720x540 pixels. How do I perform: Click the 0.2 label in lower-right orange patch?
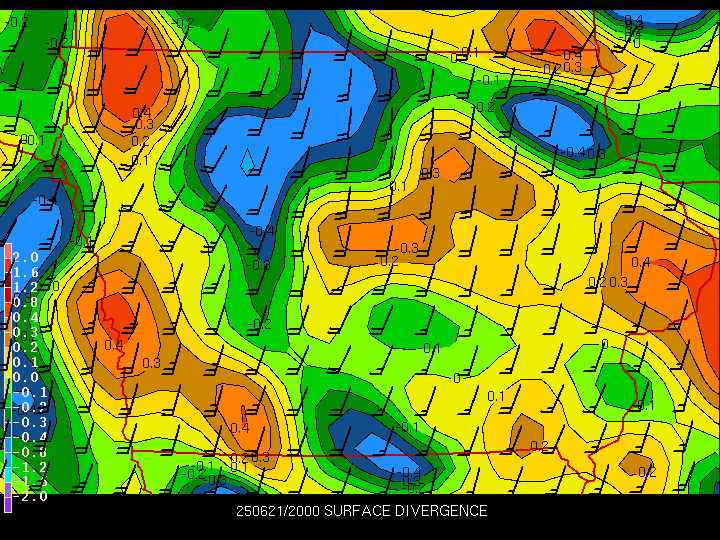(539, 446)
